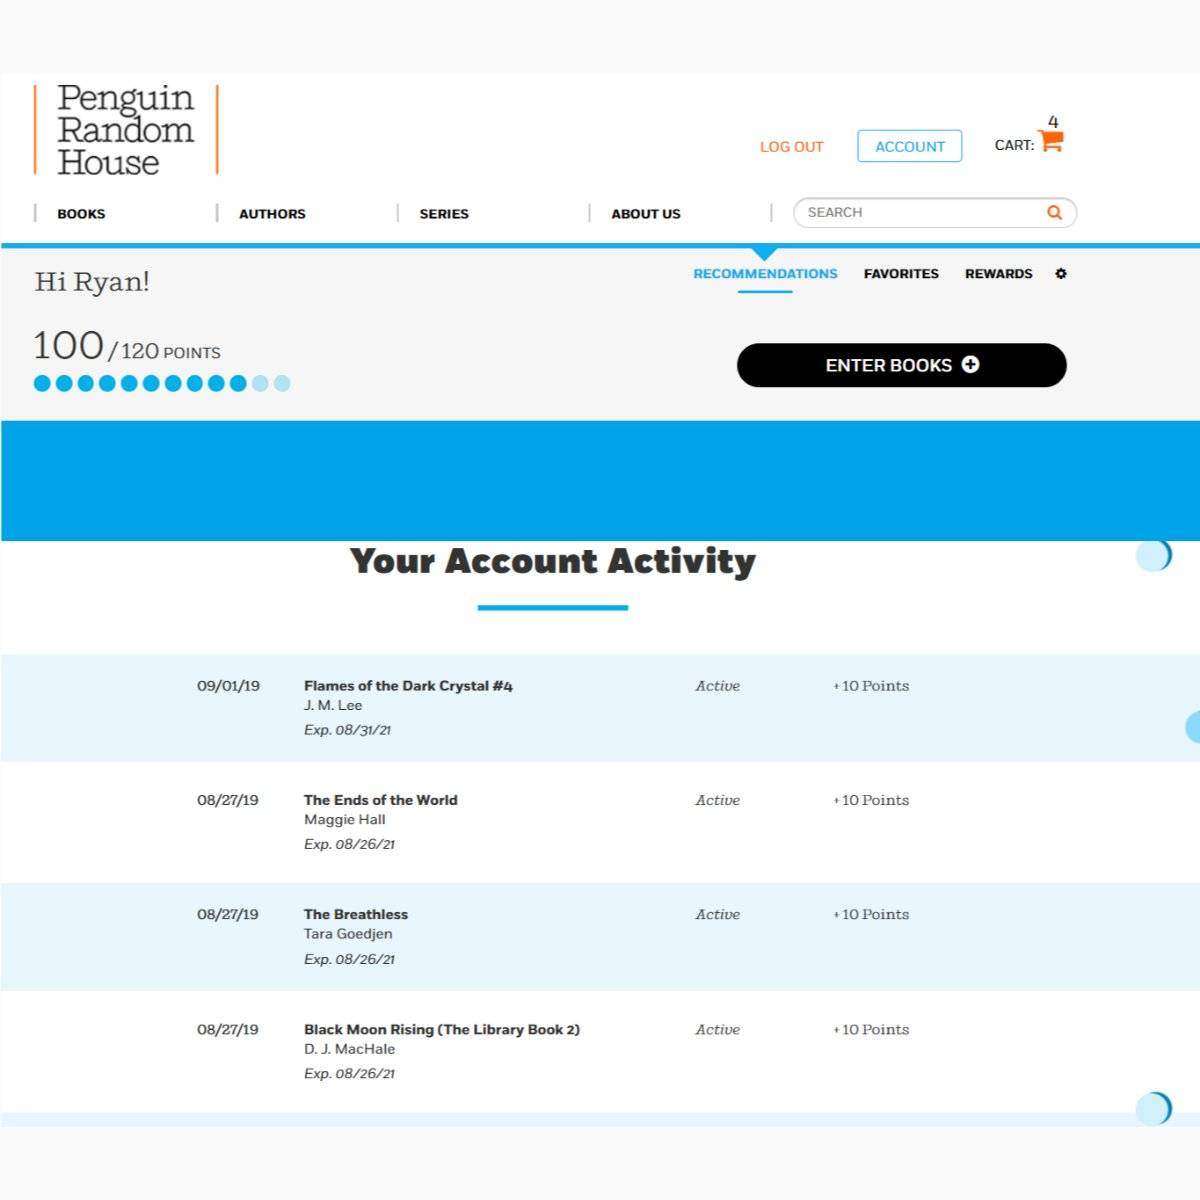Click the points progress dots indicator
1200x1200 pixels.
[162, 383]
